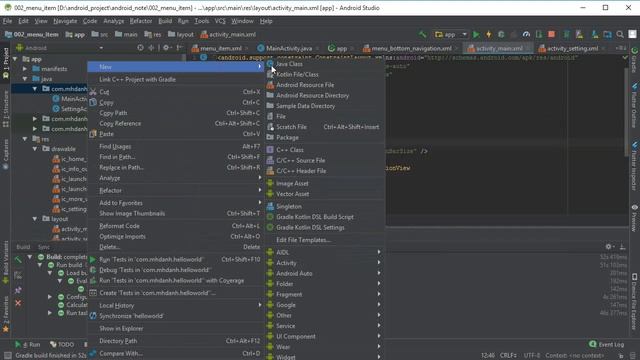Viewport: 640px width, 360px height.
Task: Open the Refactor menu in menu bar
Action: [141, 21]
